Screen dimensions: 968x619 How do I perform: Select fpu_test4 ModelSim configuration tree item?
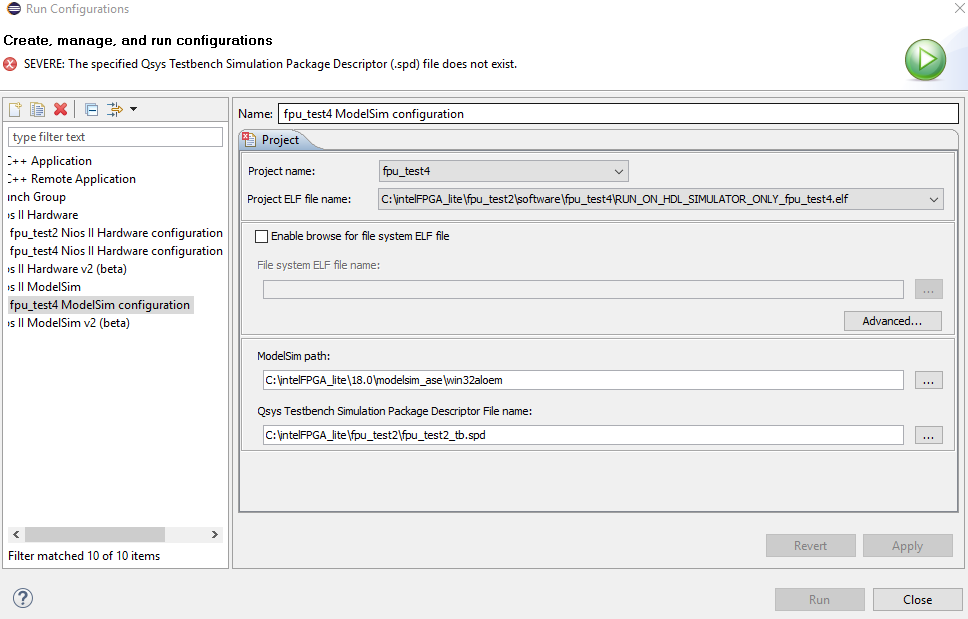(x=100, y=305)
